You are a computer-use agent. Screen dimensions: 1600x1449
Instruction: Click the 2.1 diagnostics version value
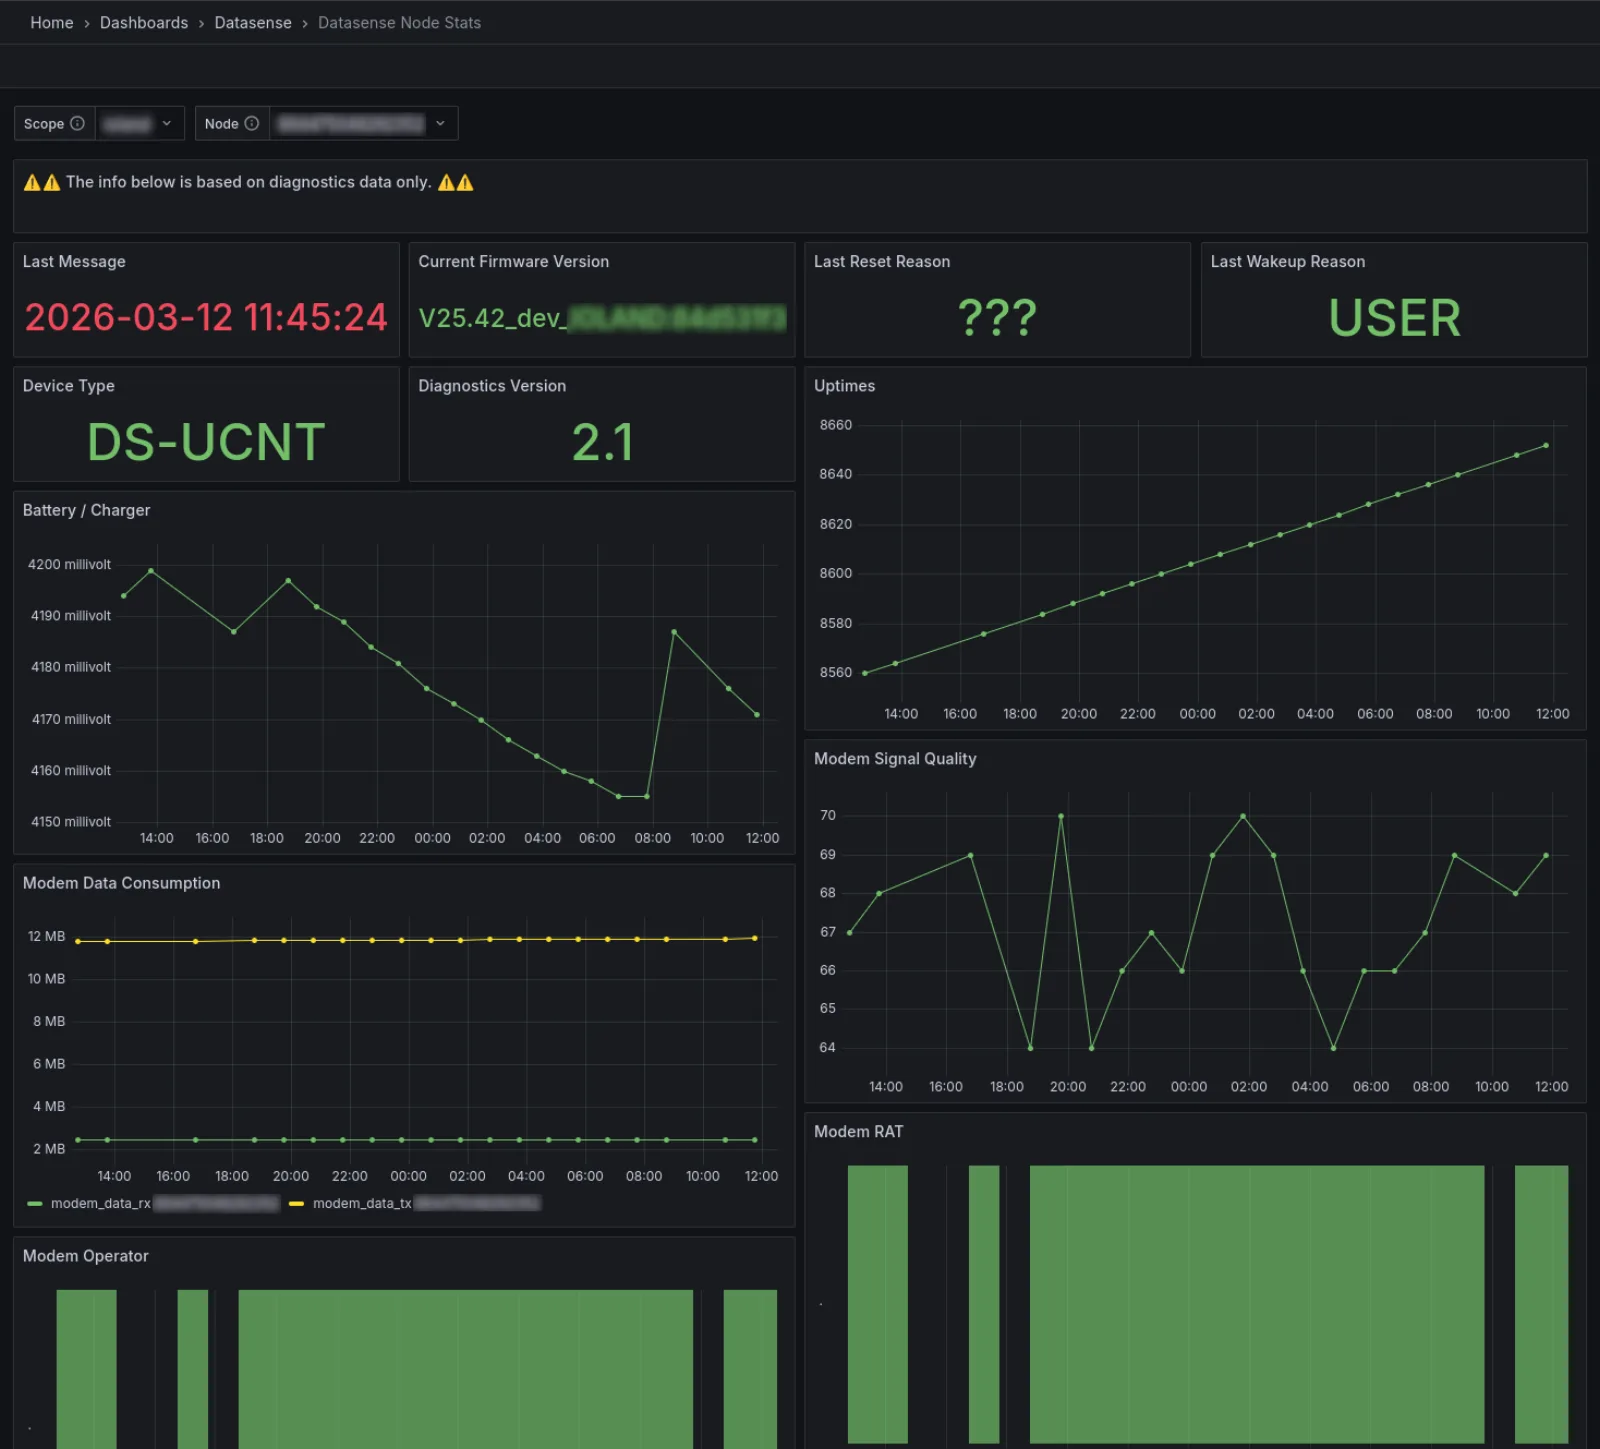pyautogui.click(x=602, y=442)
